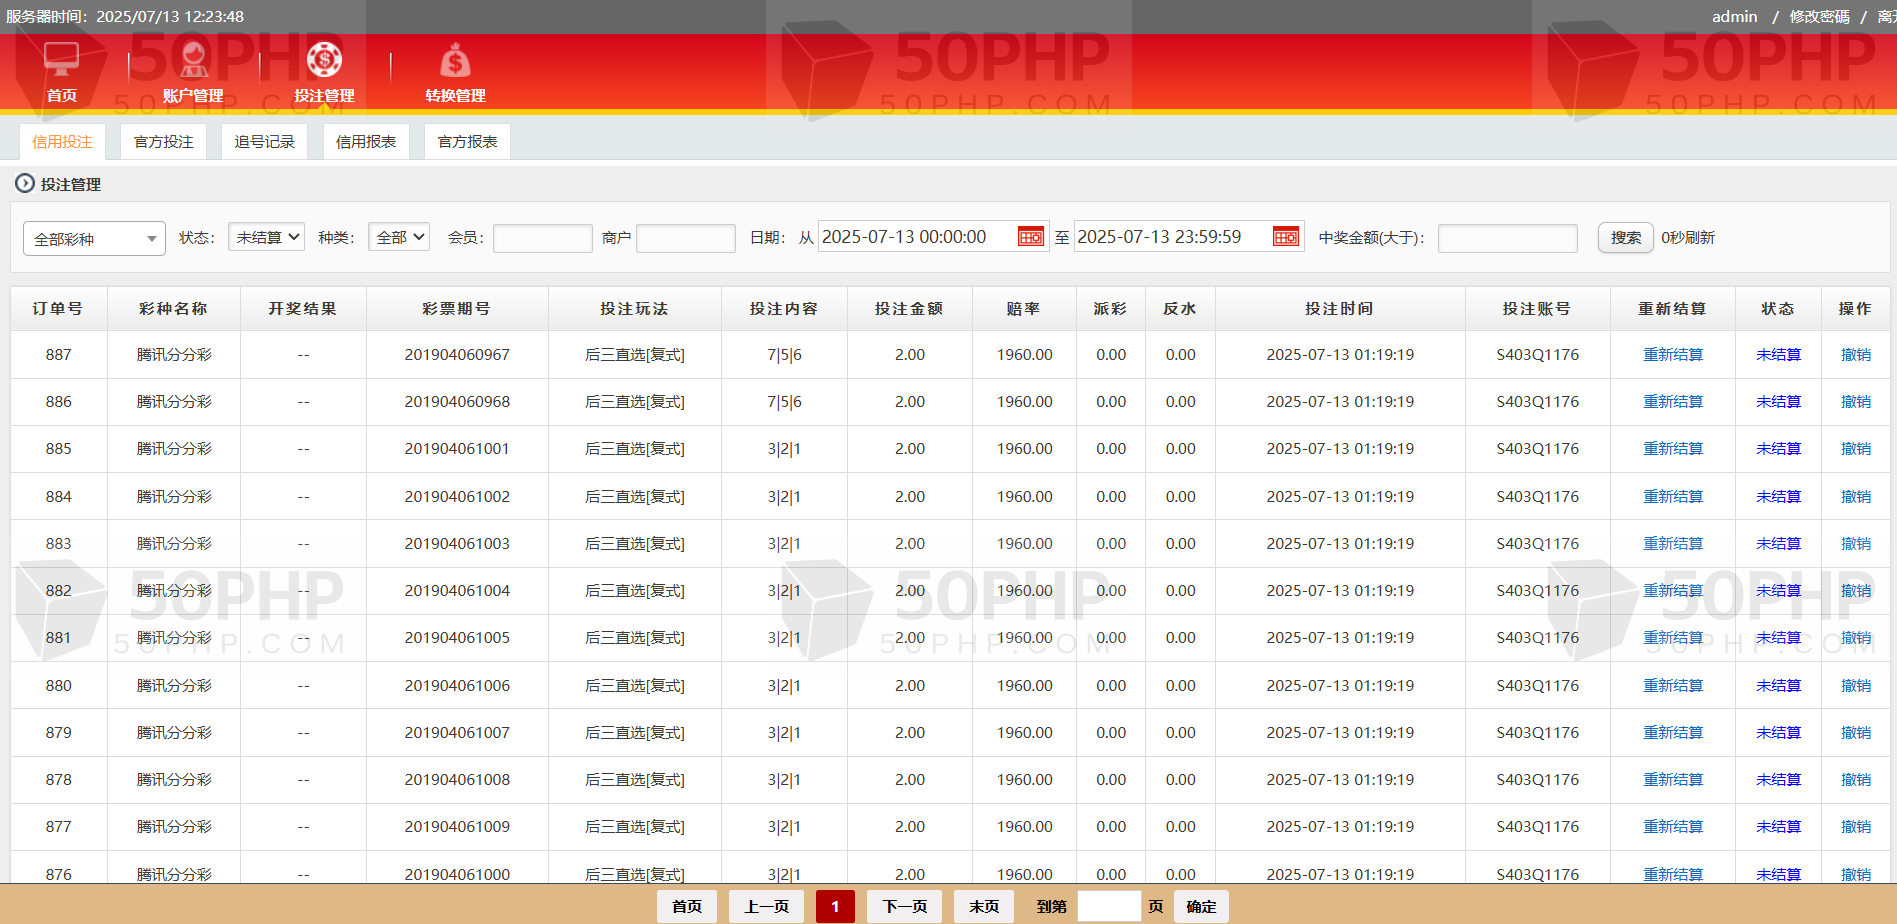This screenshot has width=1897, height=924.
Task: Click the 搜索 button
Action: click(x=1625, y=238)
